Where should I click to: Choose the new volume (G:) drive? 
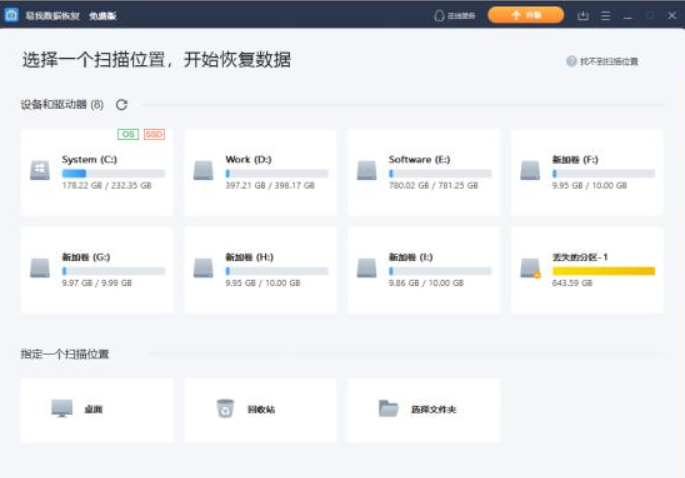[x=97, y=270]
